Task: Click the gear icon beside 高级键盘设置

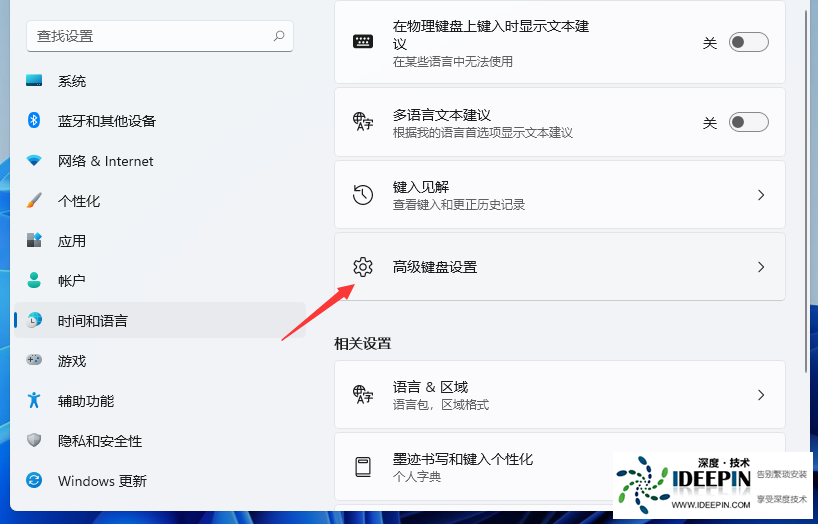Action: (363, 267)
